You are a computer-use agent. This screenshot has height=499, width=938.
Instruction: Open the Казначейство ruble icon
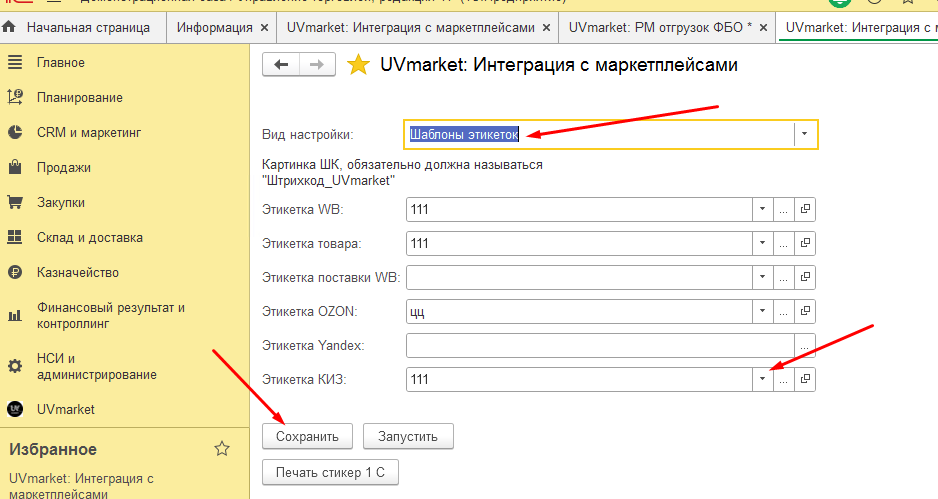coord(15,272)
